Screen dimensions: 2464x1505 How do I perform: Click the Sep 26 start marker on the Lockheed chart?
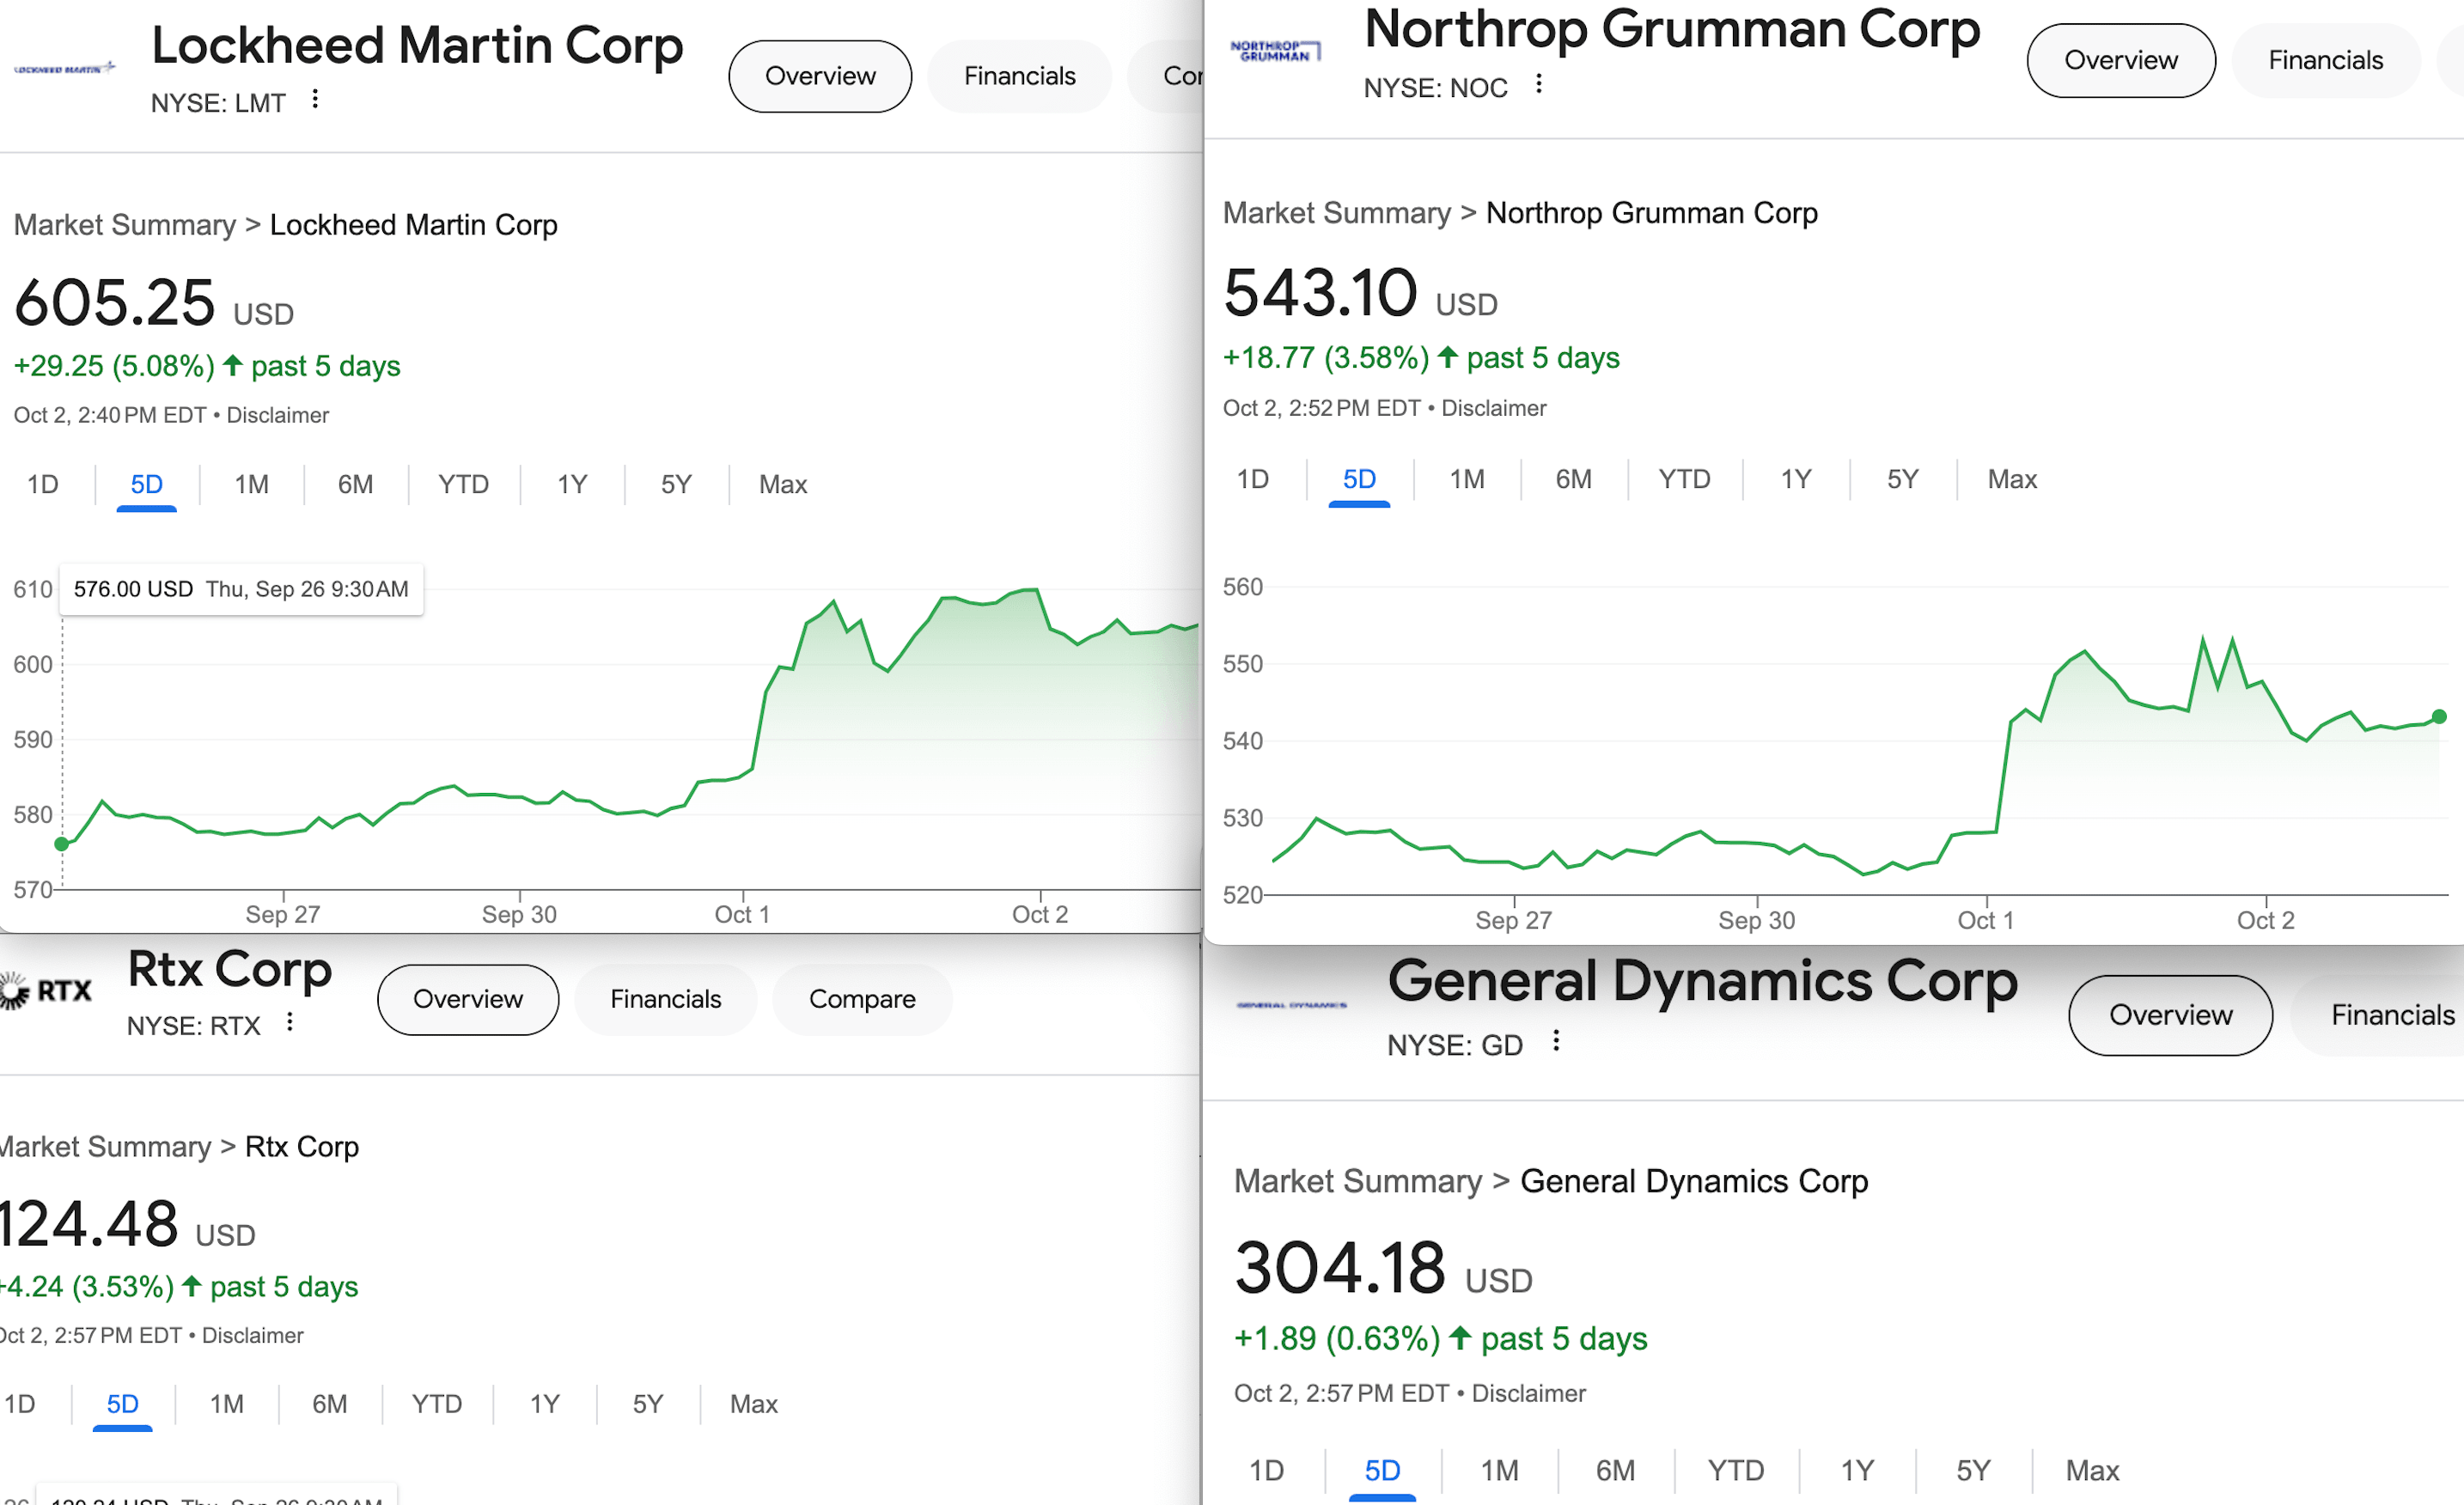point(62,844)
